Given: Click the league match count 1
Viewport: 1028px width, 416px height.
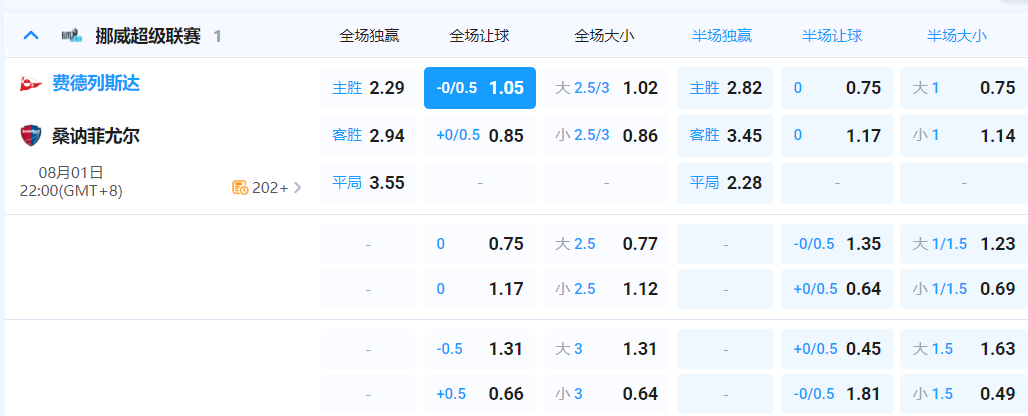Looking at the screenshot, I should coord(217,37).
